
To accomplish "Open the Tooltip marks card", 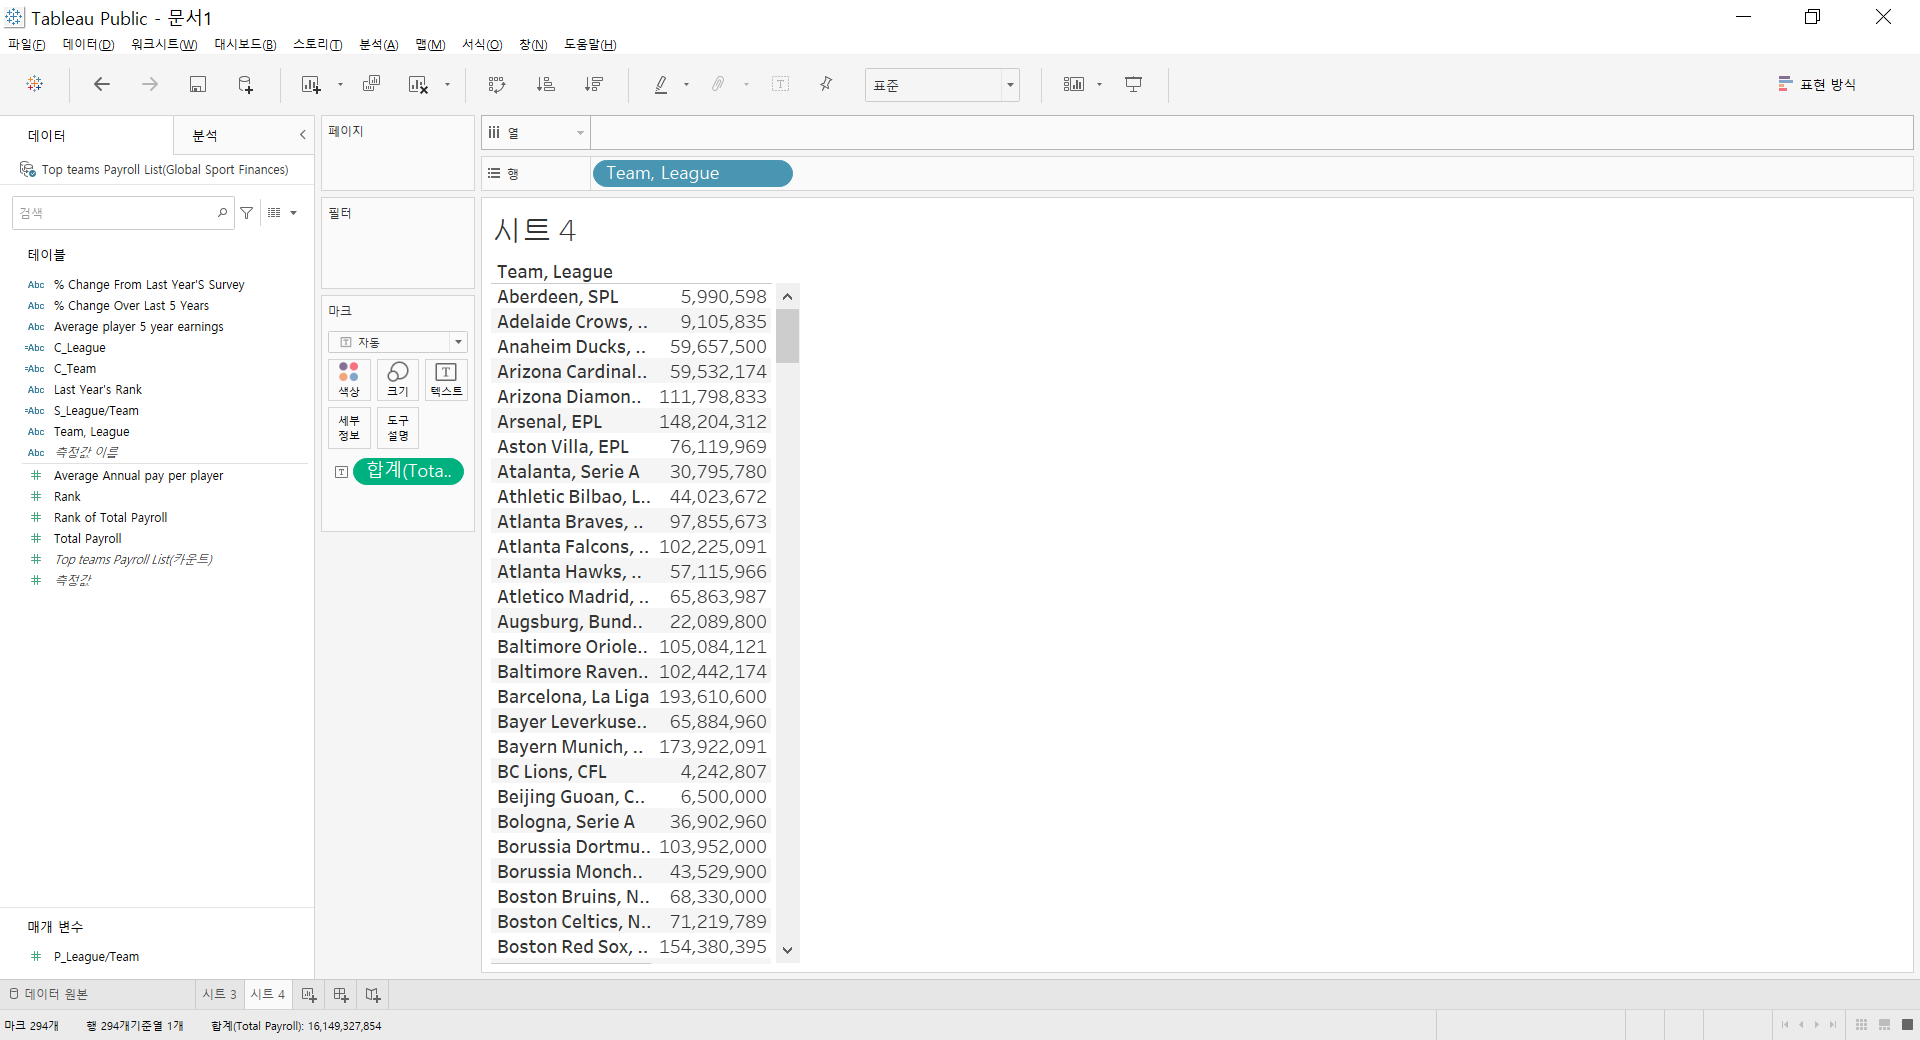I will (x=398, y=428).
